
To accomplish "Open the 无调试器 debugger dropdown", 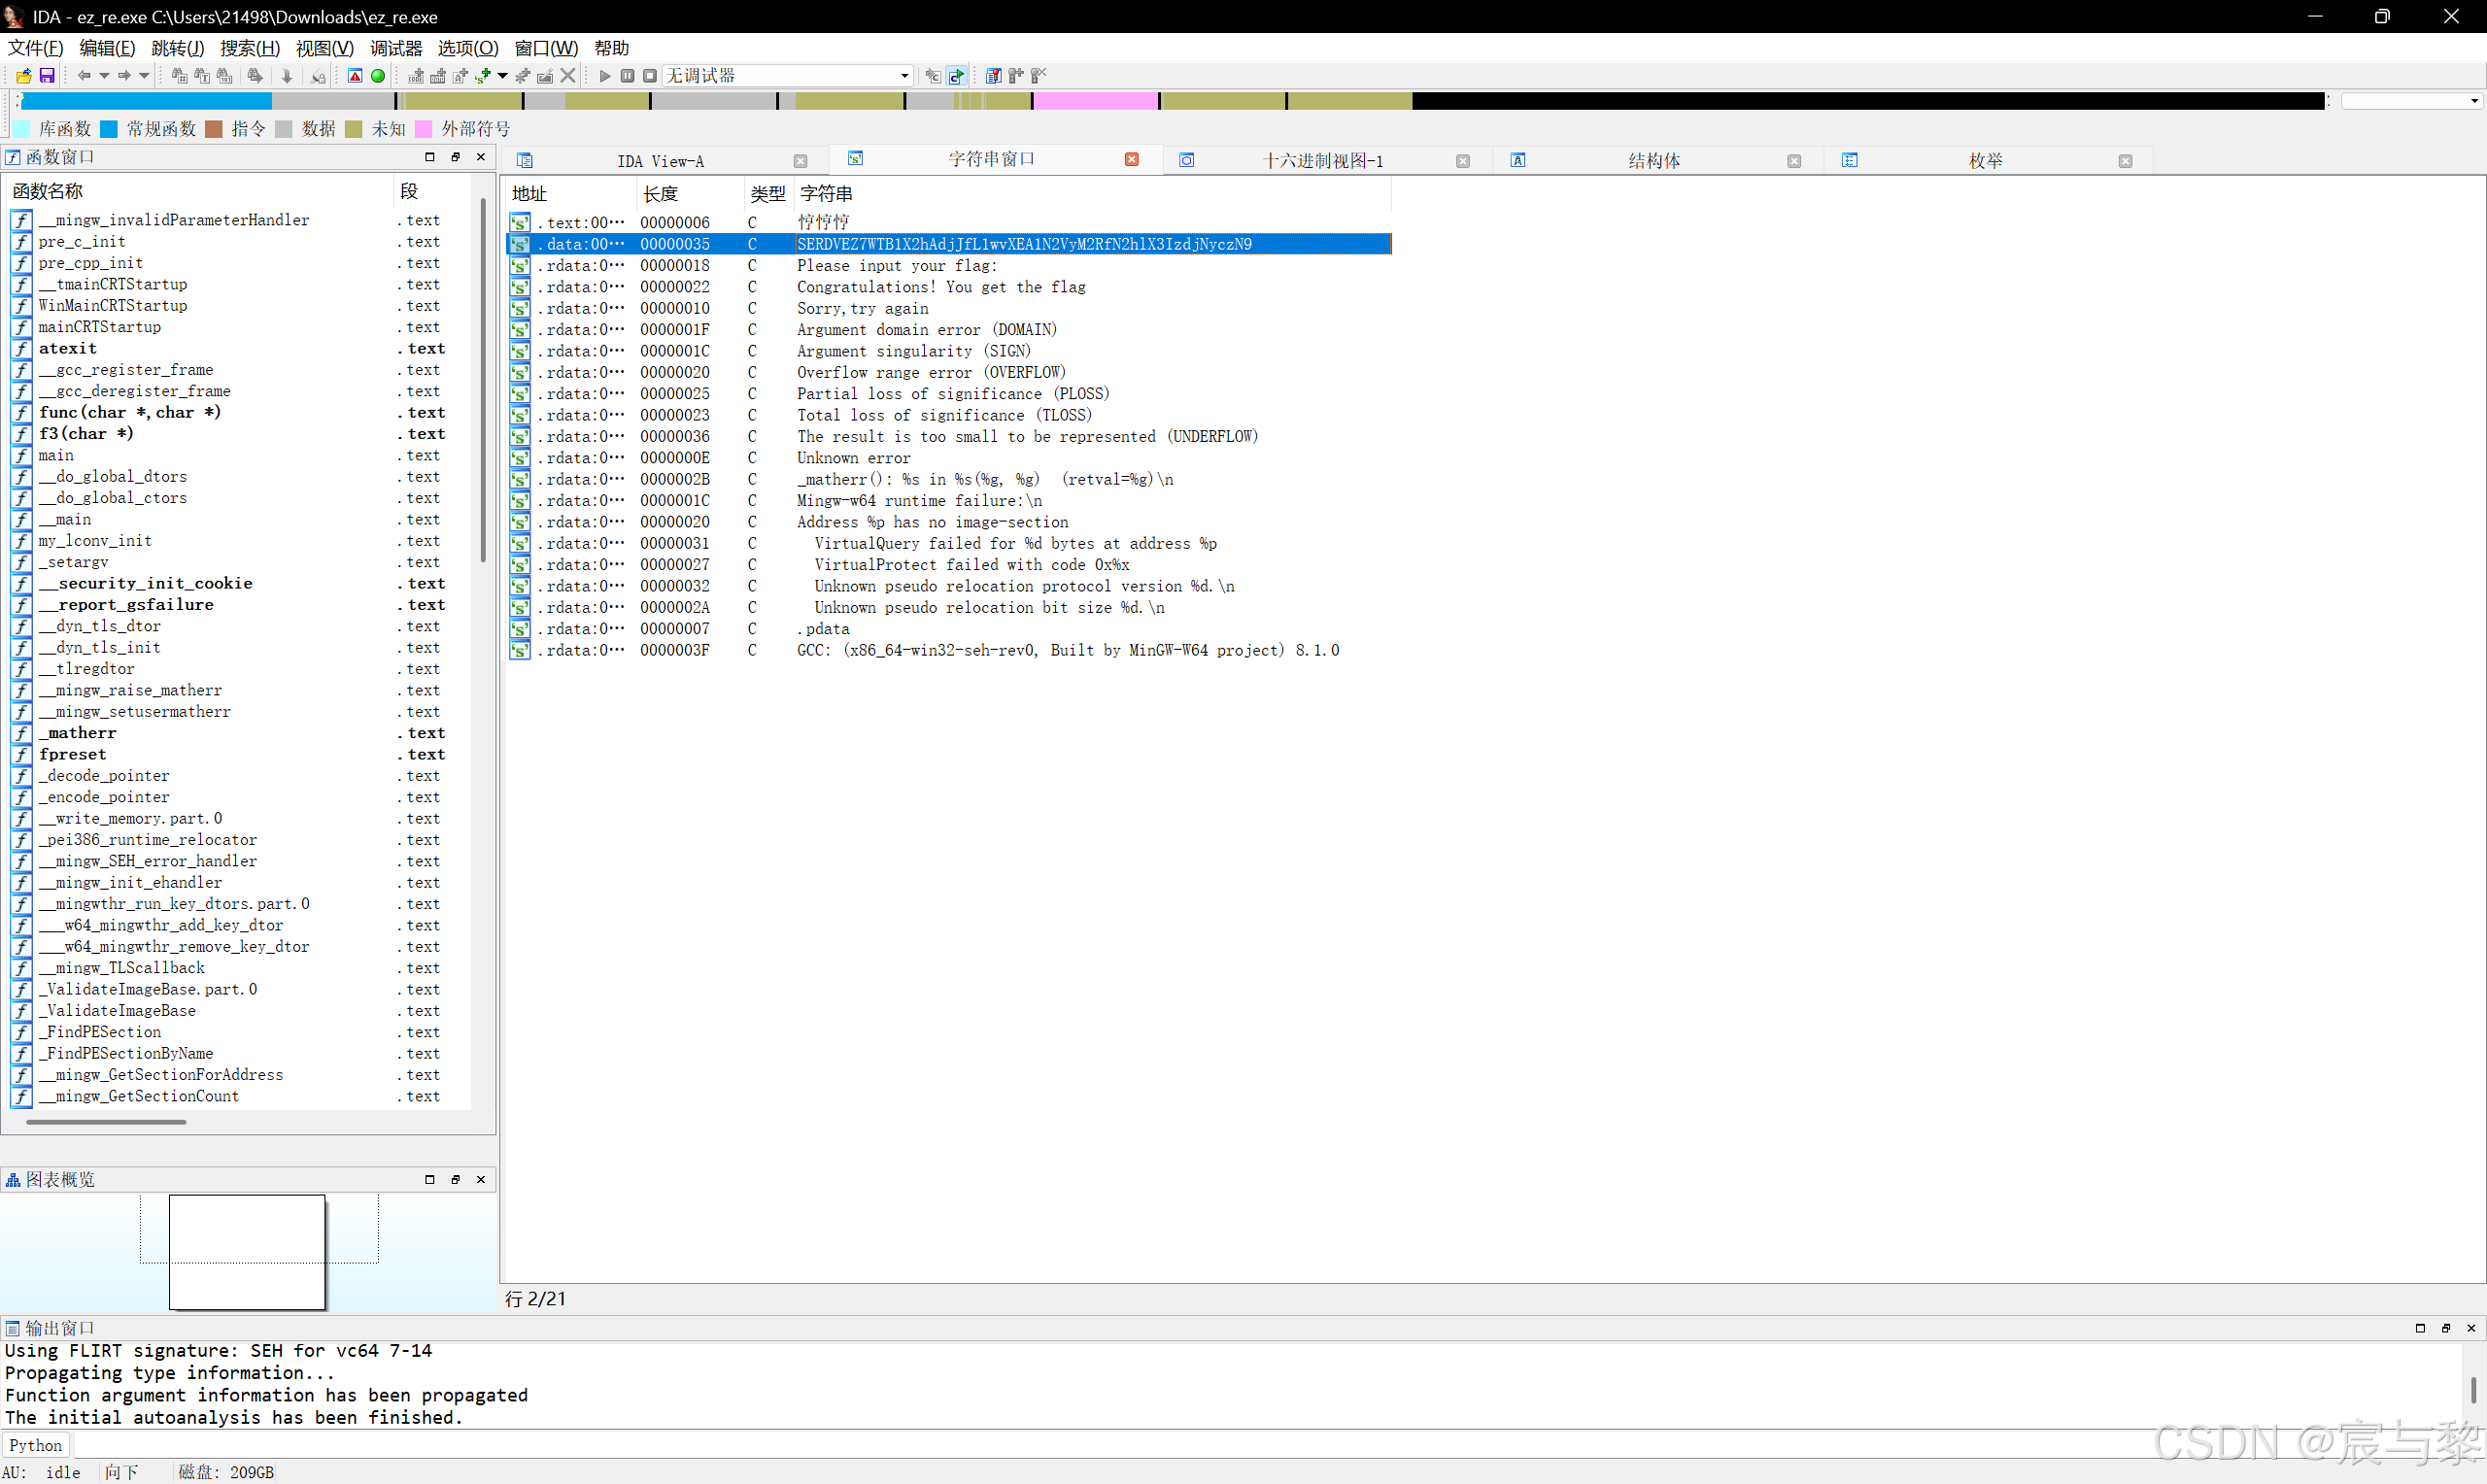I will coord(904,76).
